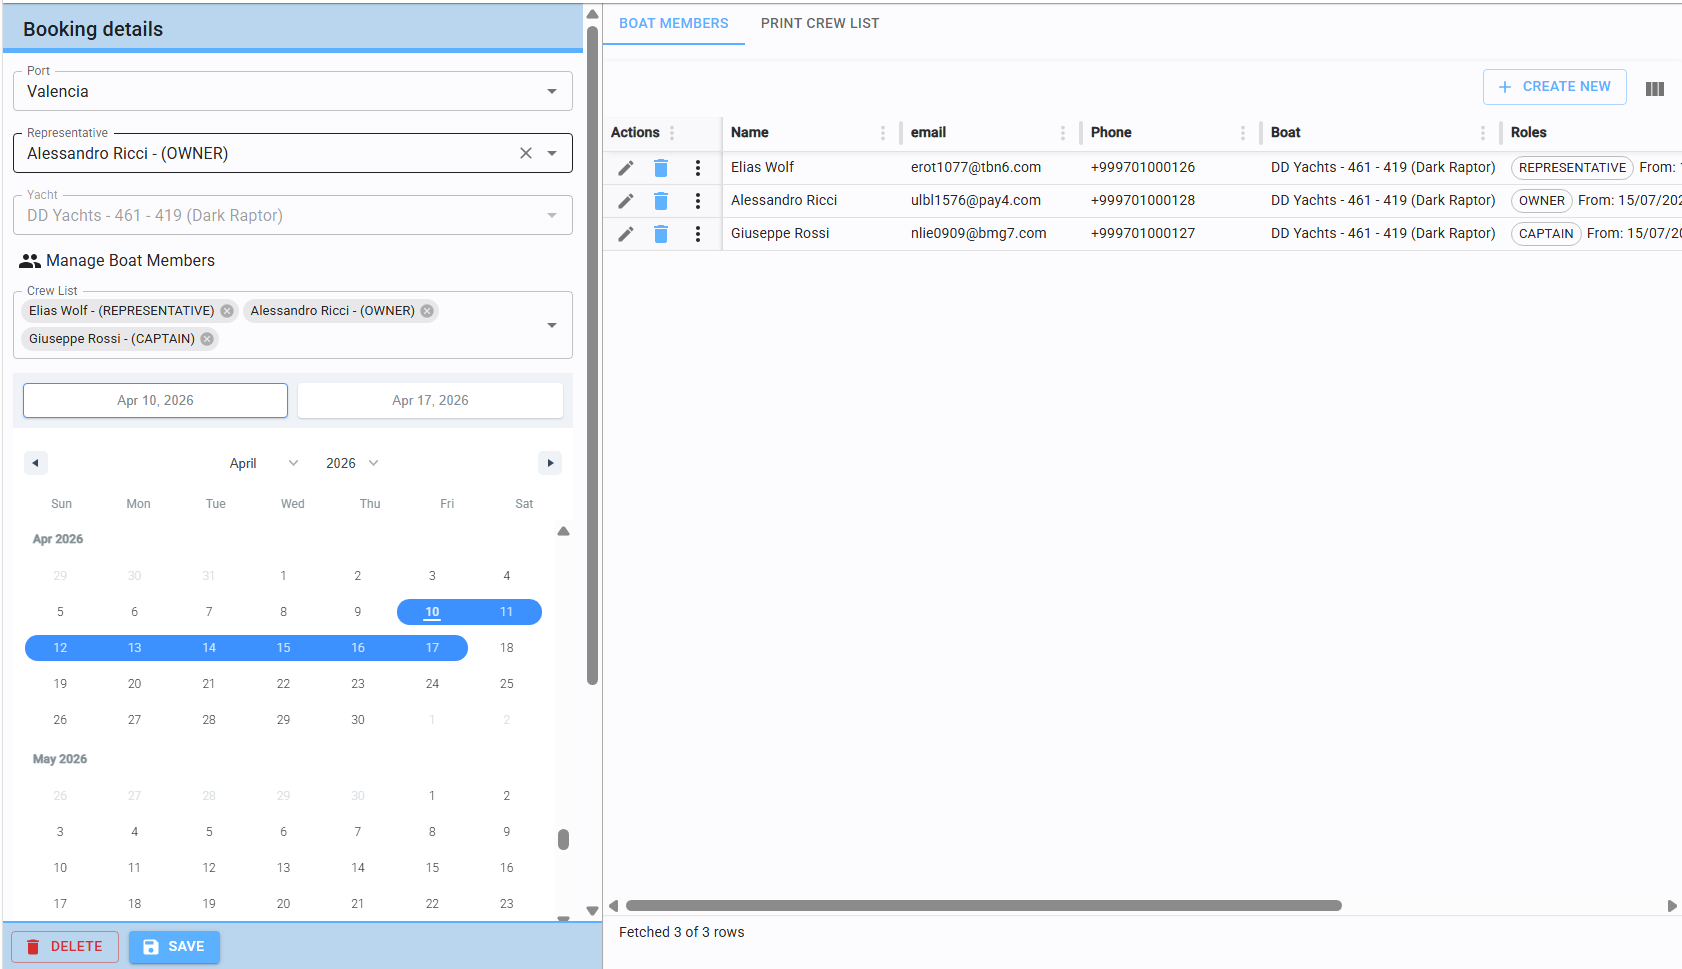
Task: Go to previous month in calendar
Action: click(36, 463)
